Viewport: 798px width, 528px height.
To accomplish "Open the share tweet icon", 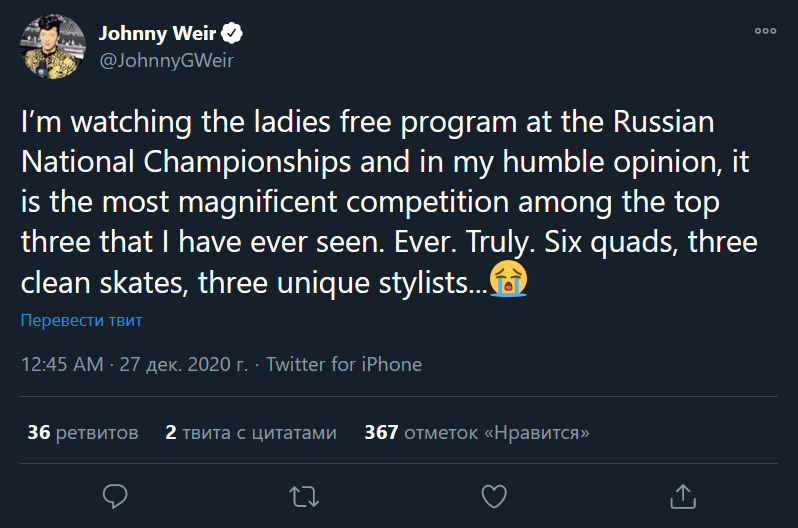I will (682, 495).
